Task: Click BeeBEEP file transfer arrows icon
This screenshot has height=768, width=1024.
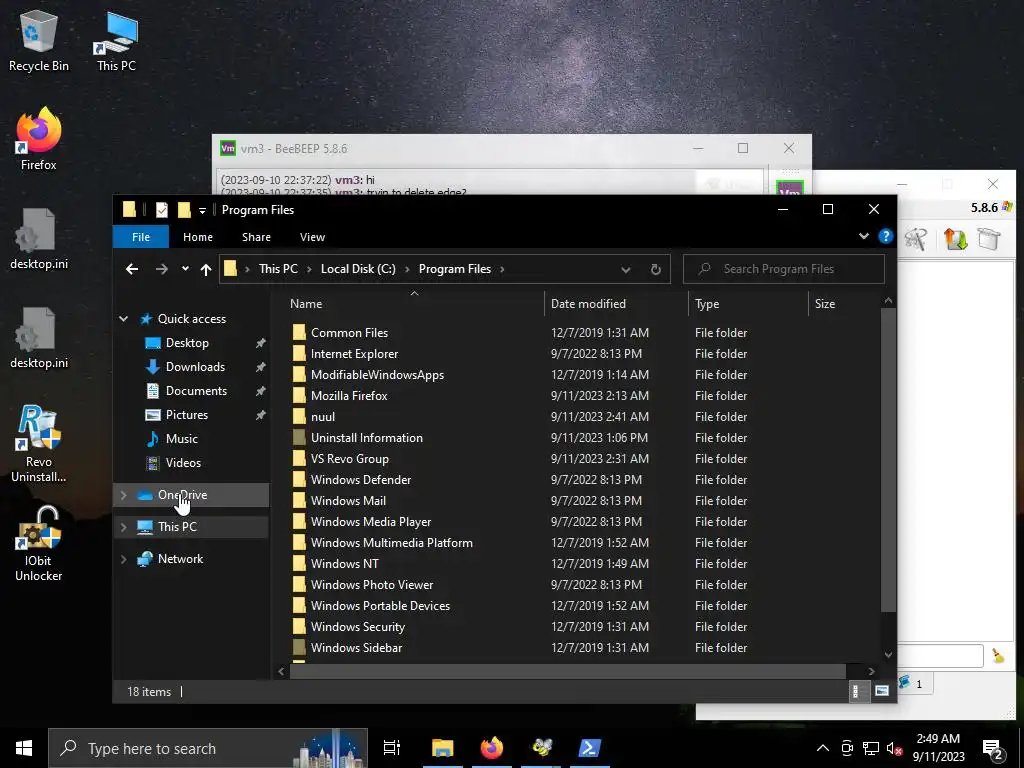Action: 955,239
